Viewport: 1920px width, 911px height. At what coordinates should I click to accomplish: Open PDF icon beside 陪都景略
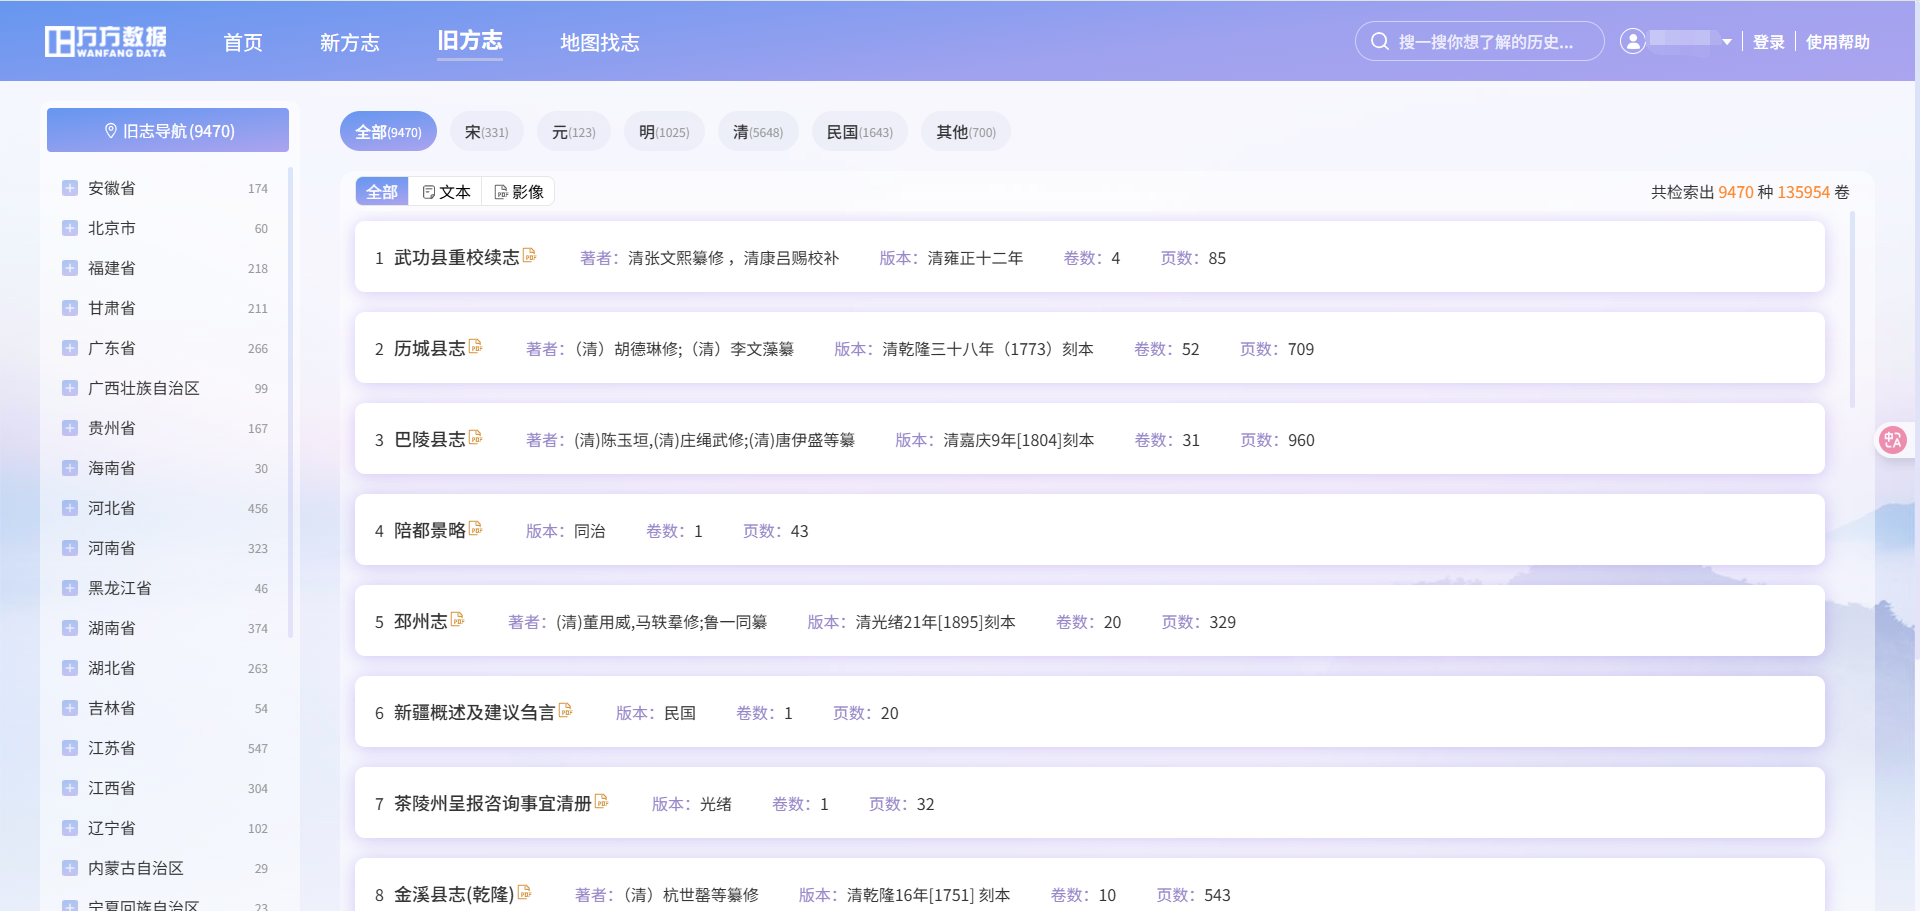[476, 529]
